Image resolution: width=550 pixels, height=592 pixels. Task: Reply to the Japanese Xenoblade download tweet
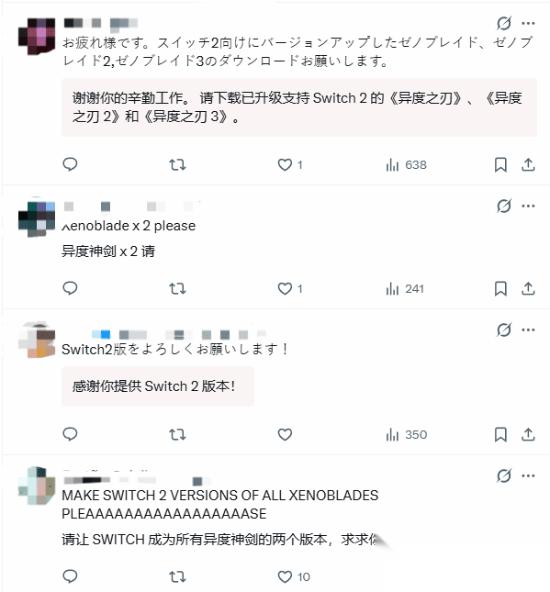click(70, 165)
